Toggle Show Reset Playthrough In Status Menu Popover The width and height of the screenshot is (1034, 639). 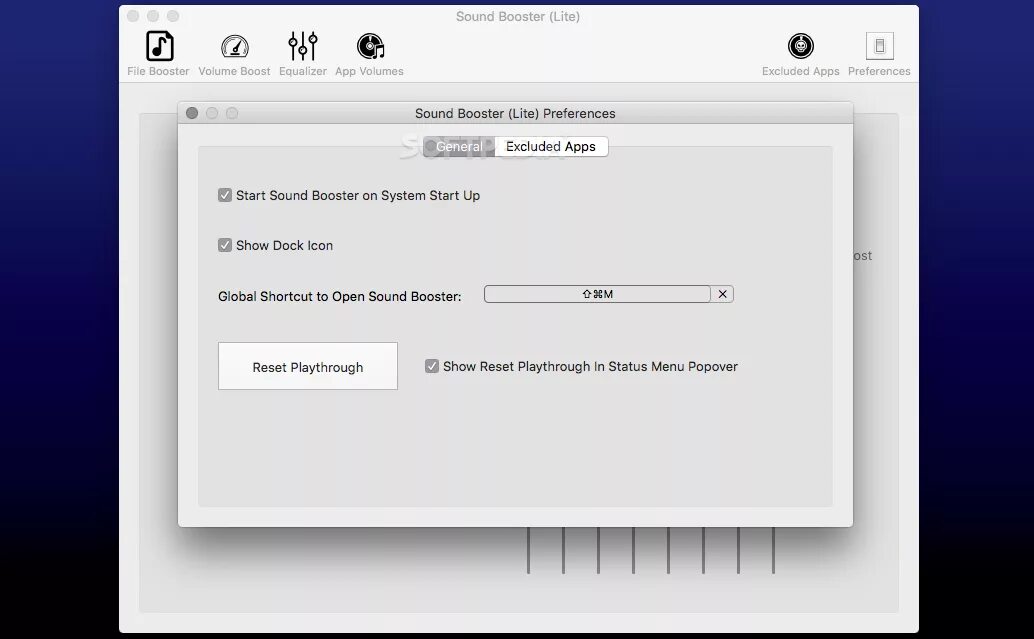(432, 366)
